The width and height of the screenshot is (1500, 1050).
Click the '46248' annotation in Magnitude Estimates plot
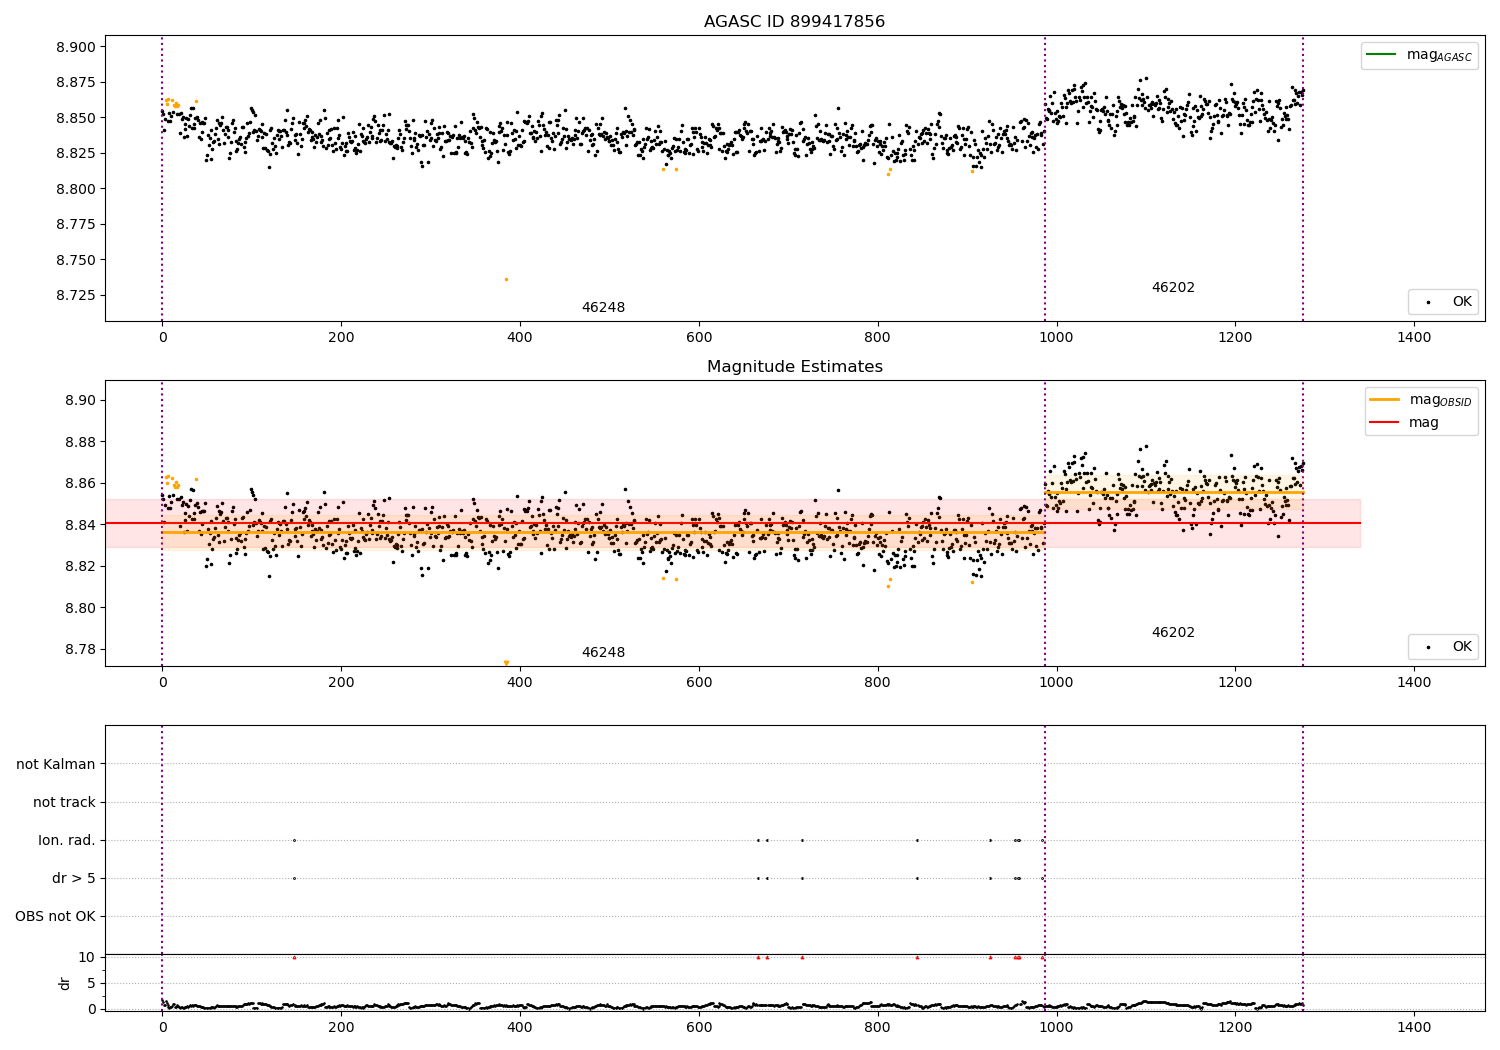[x=603, y=653]
